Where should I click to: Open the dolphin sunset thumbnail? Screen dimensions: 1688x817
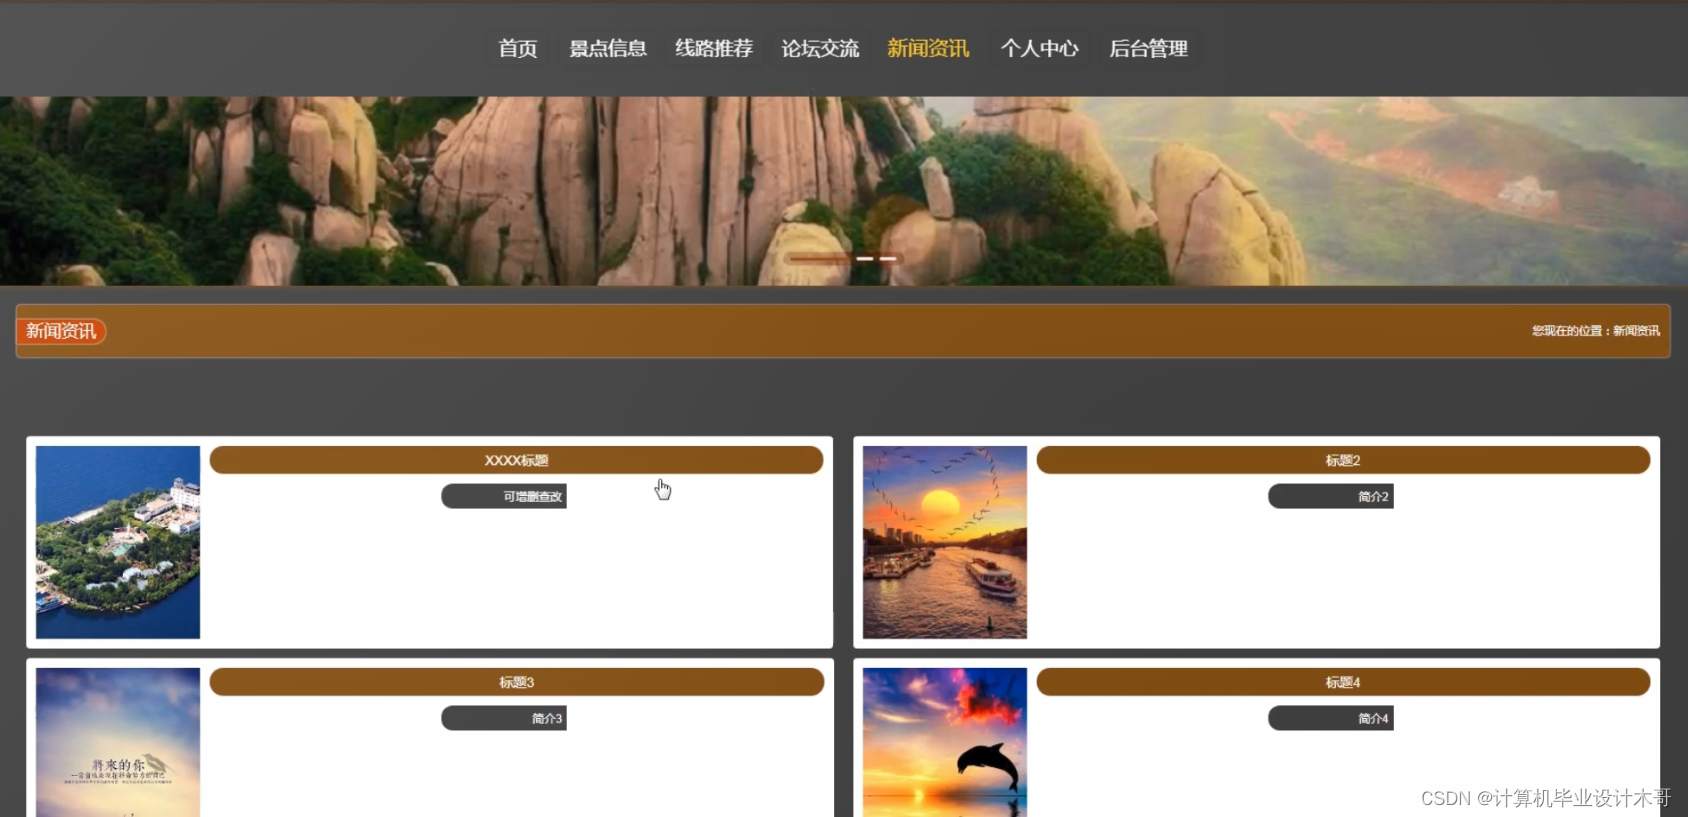(x=945, y=742)
